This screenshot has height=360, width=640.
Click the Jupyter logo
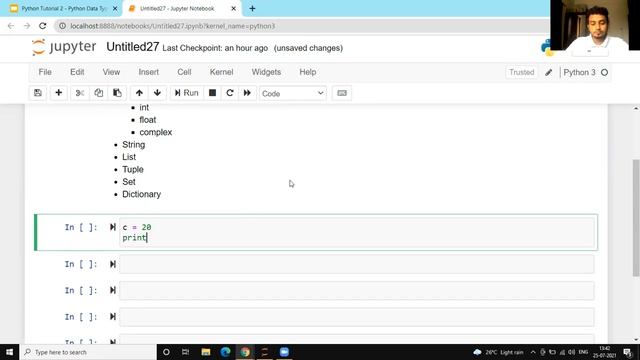click(64, 47)
